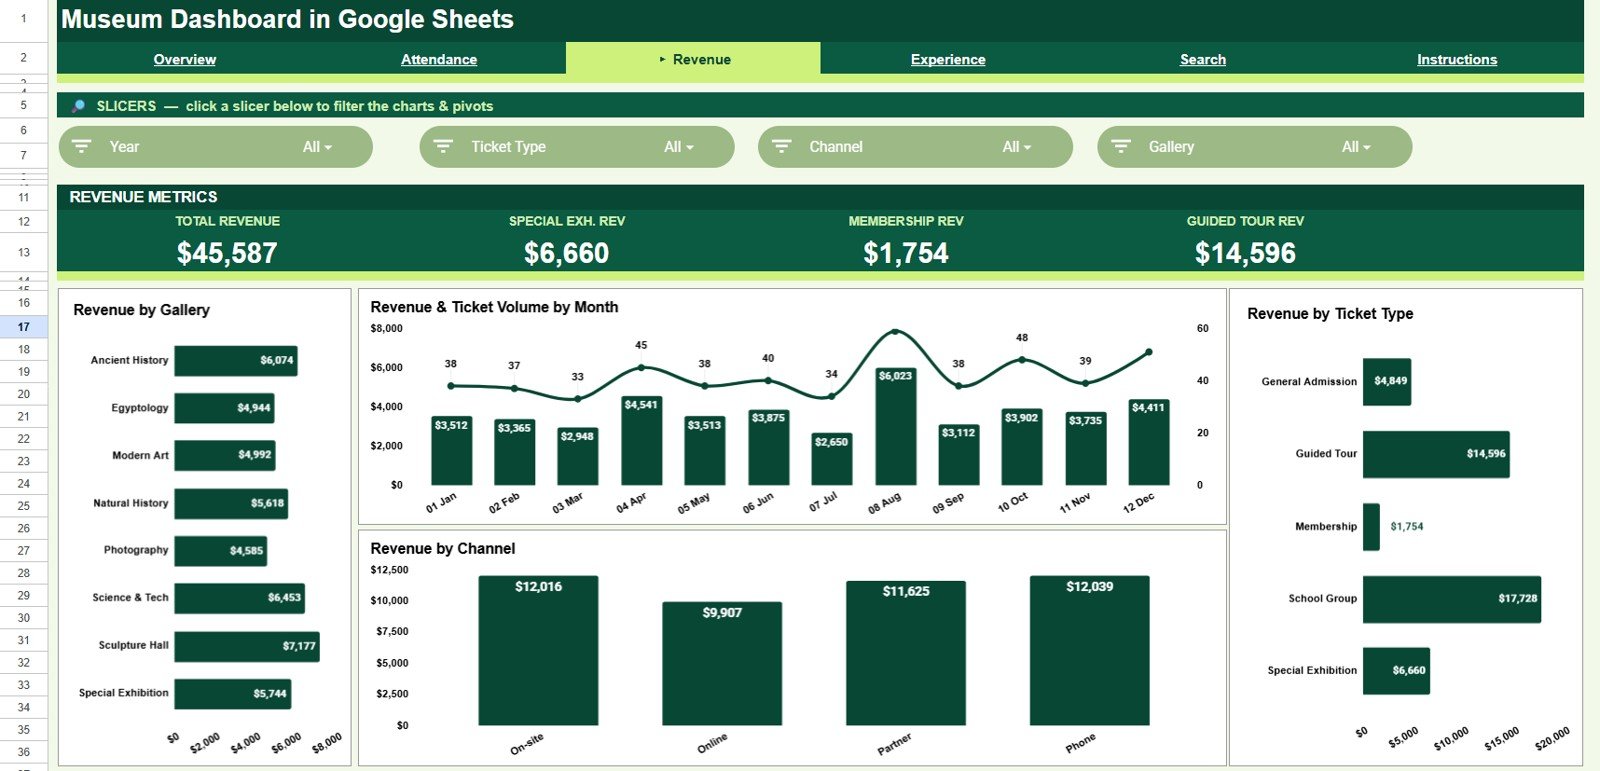Click the Ticket Type slicer filter icon
This screenshot has height=771, width=1600.
pos(443,146)
